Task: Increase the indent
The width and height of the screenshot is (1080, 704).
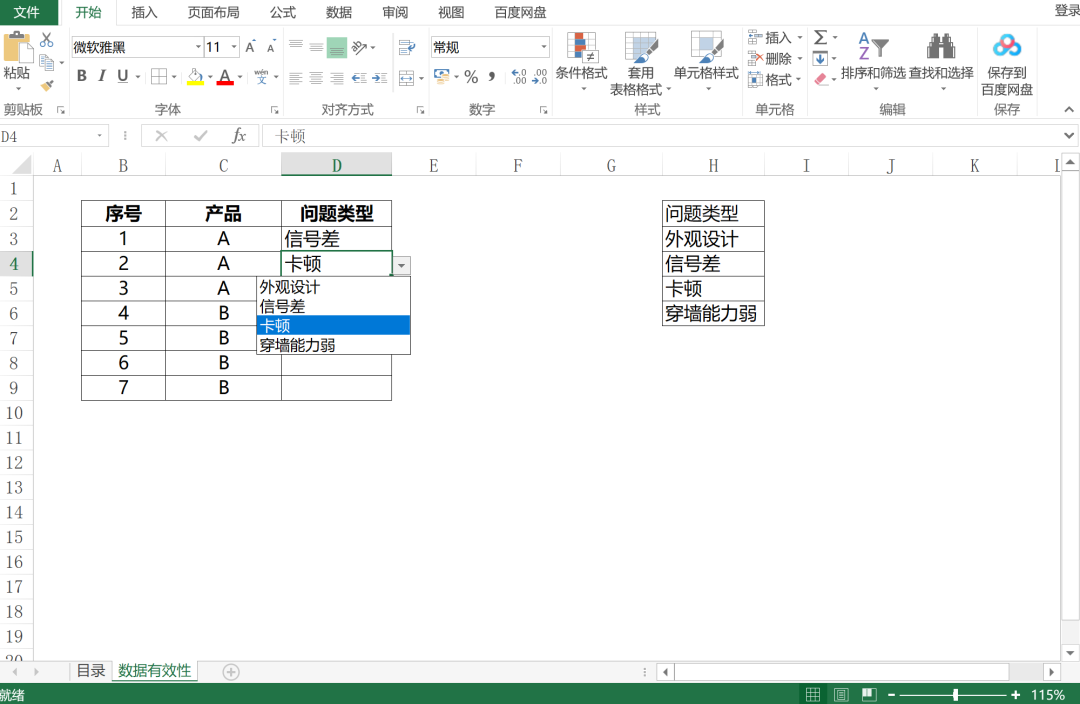Action: pyautogui.click(x=380, y=78)
